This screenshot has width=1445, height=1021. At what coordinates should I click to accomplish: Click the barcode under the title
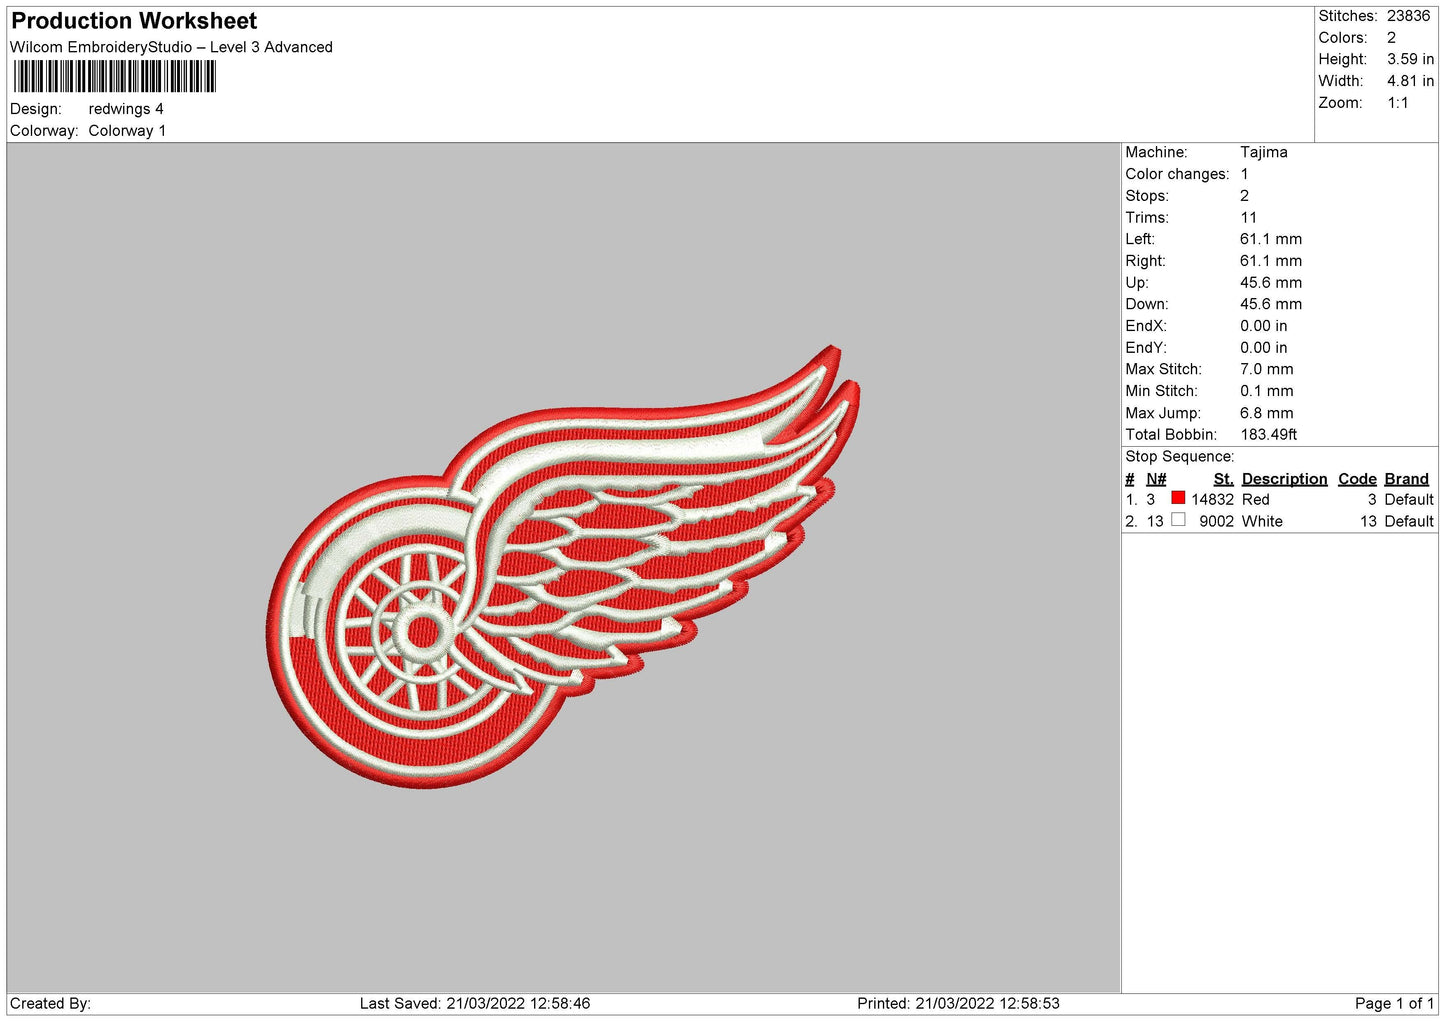point(115,77)
